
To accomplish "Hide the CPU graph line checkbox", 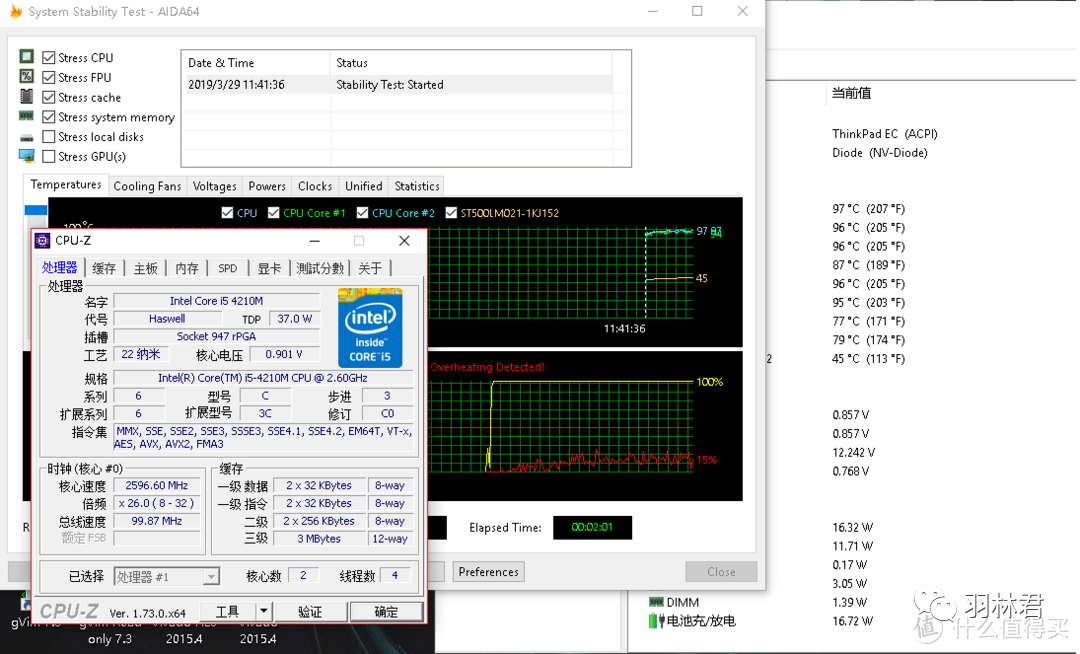I will [x=227, y=213].
